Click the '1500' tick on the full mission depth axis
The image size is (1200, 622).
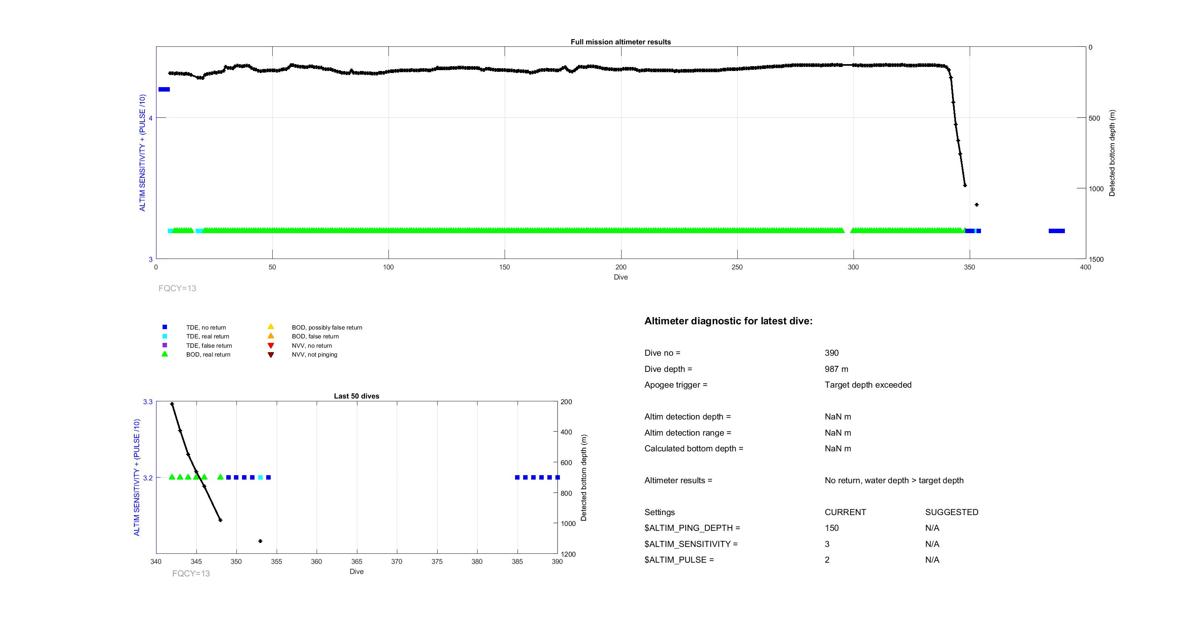1098,259
